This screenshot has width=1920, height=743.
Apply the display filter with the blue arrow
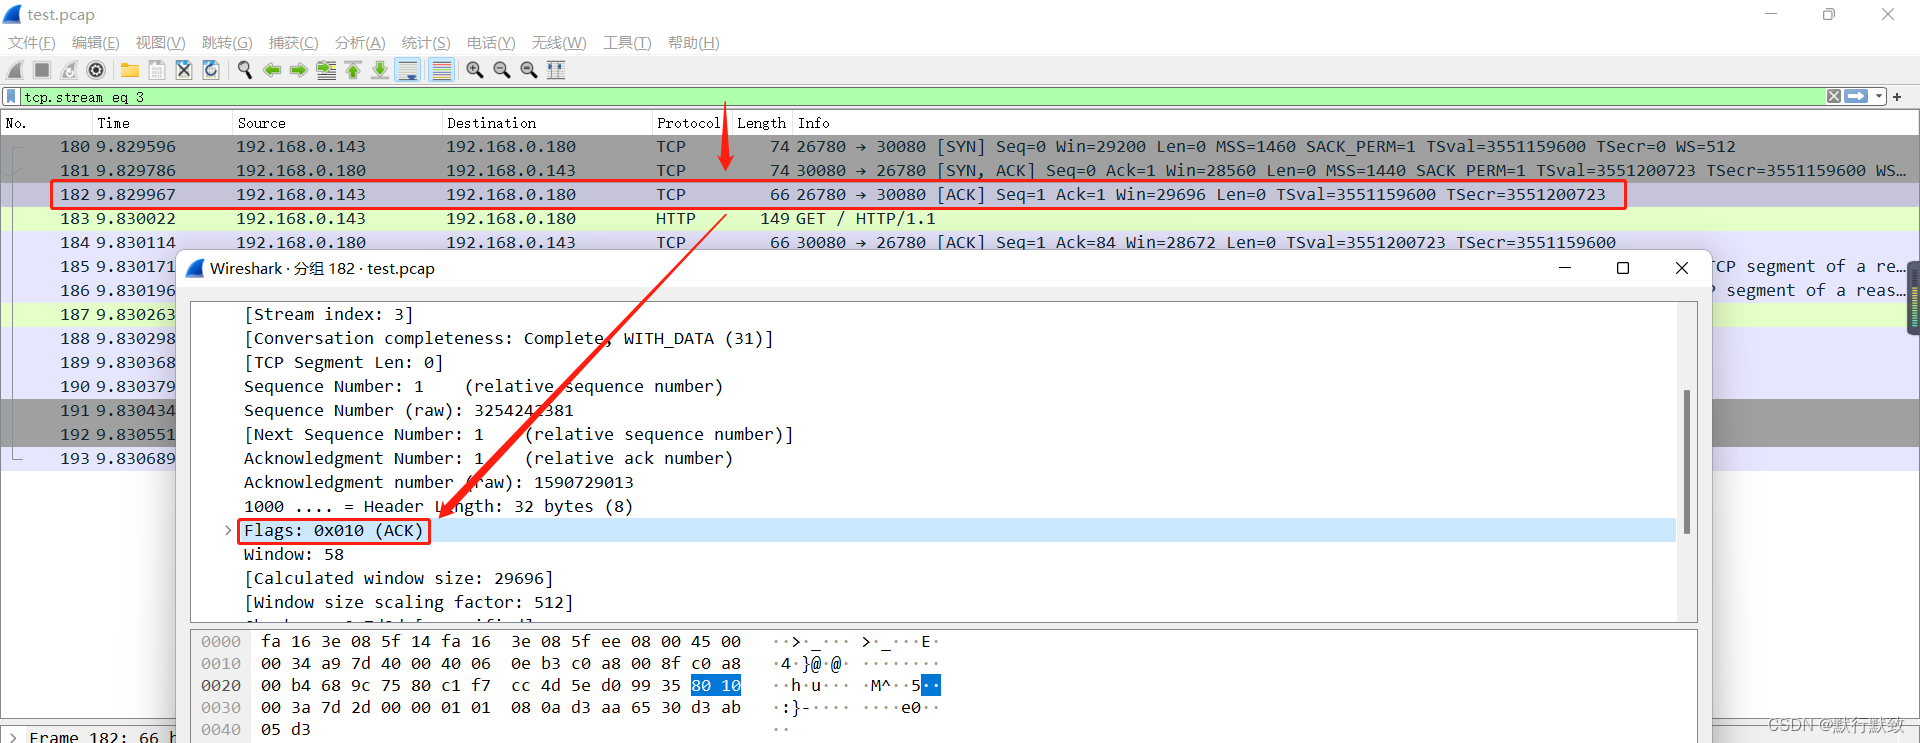pos(1857,97)
